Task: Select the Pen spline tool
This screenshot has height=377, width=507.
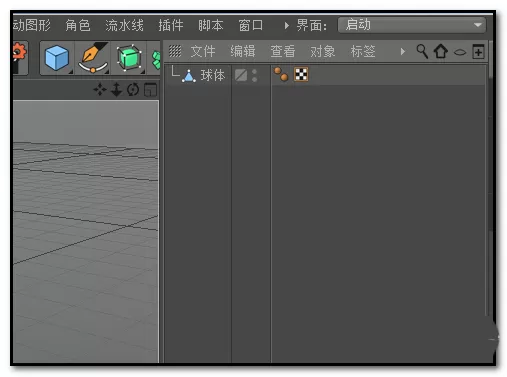Action: 93,58
